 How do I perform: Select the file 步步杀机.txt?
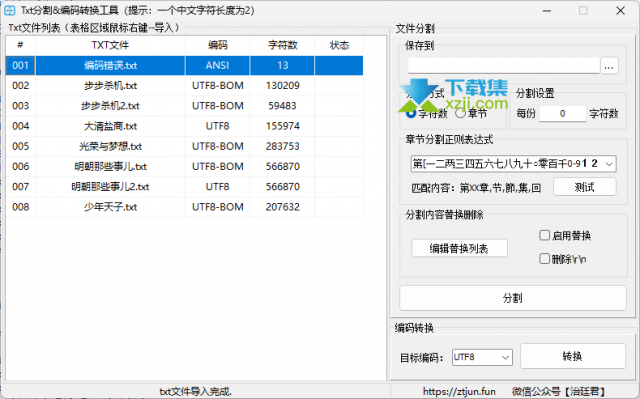pyautogui.click(x=110, y=86)
